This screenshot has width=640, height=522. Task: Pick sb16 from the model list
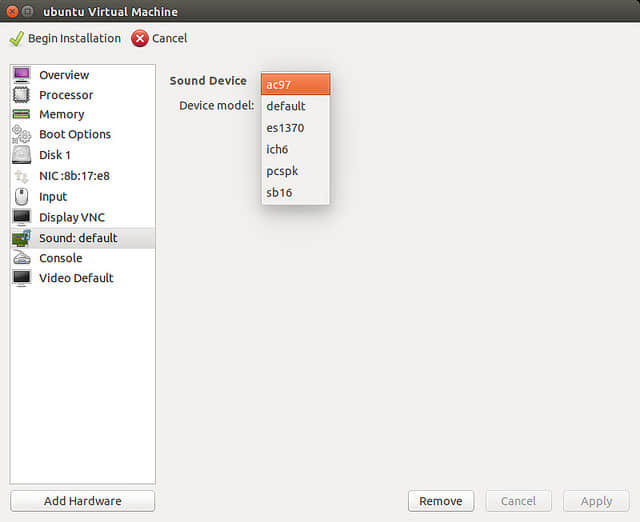pyautogui.click(x=295, y=192)
